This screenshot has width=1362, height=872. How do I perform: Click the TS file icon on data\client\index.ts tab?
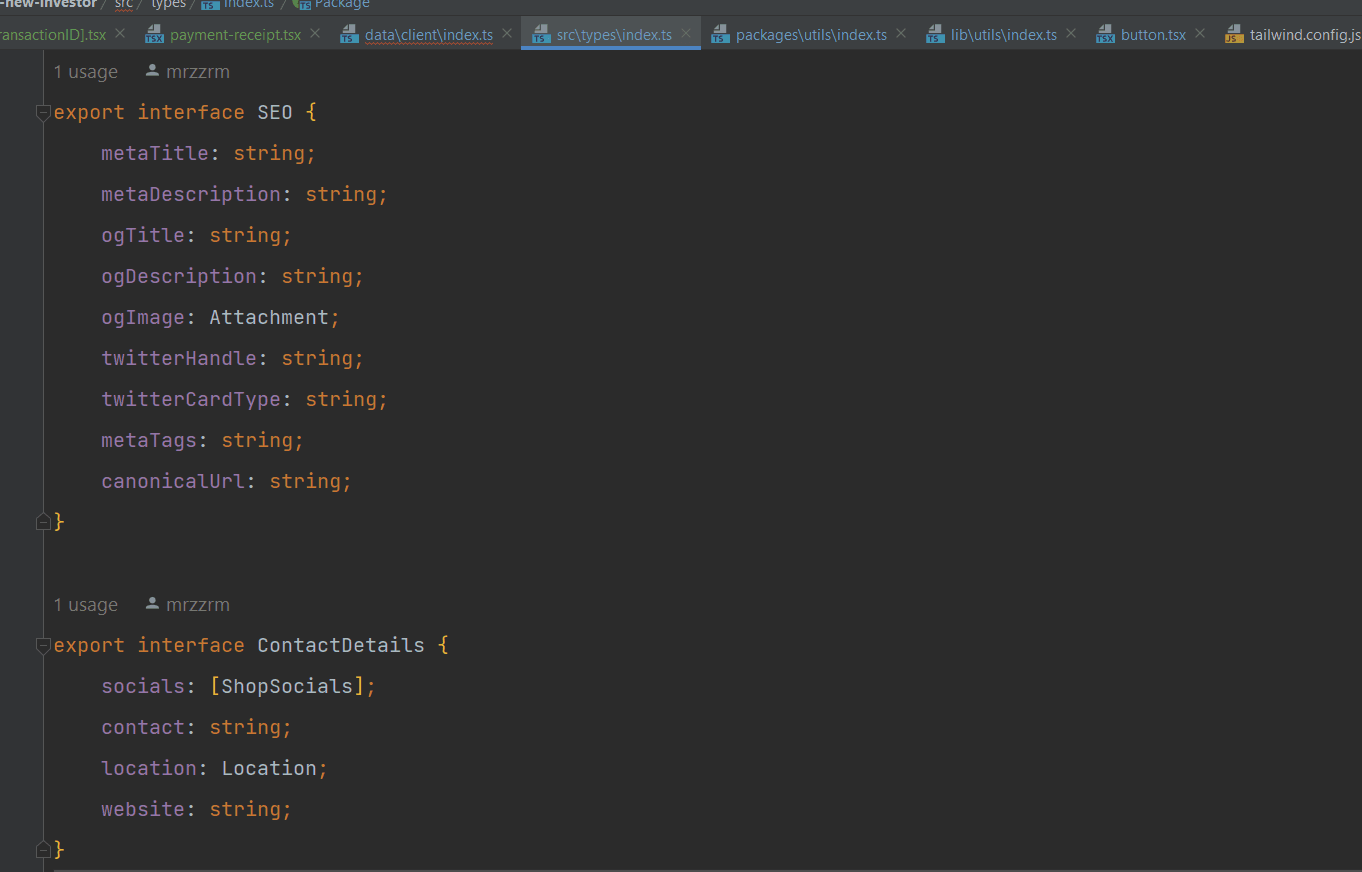click(348, 35)
